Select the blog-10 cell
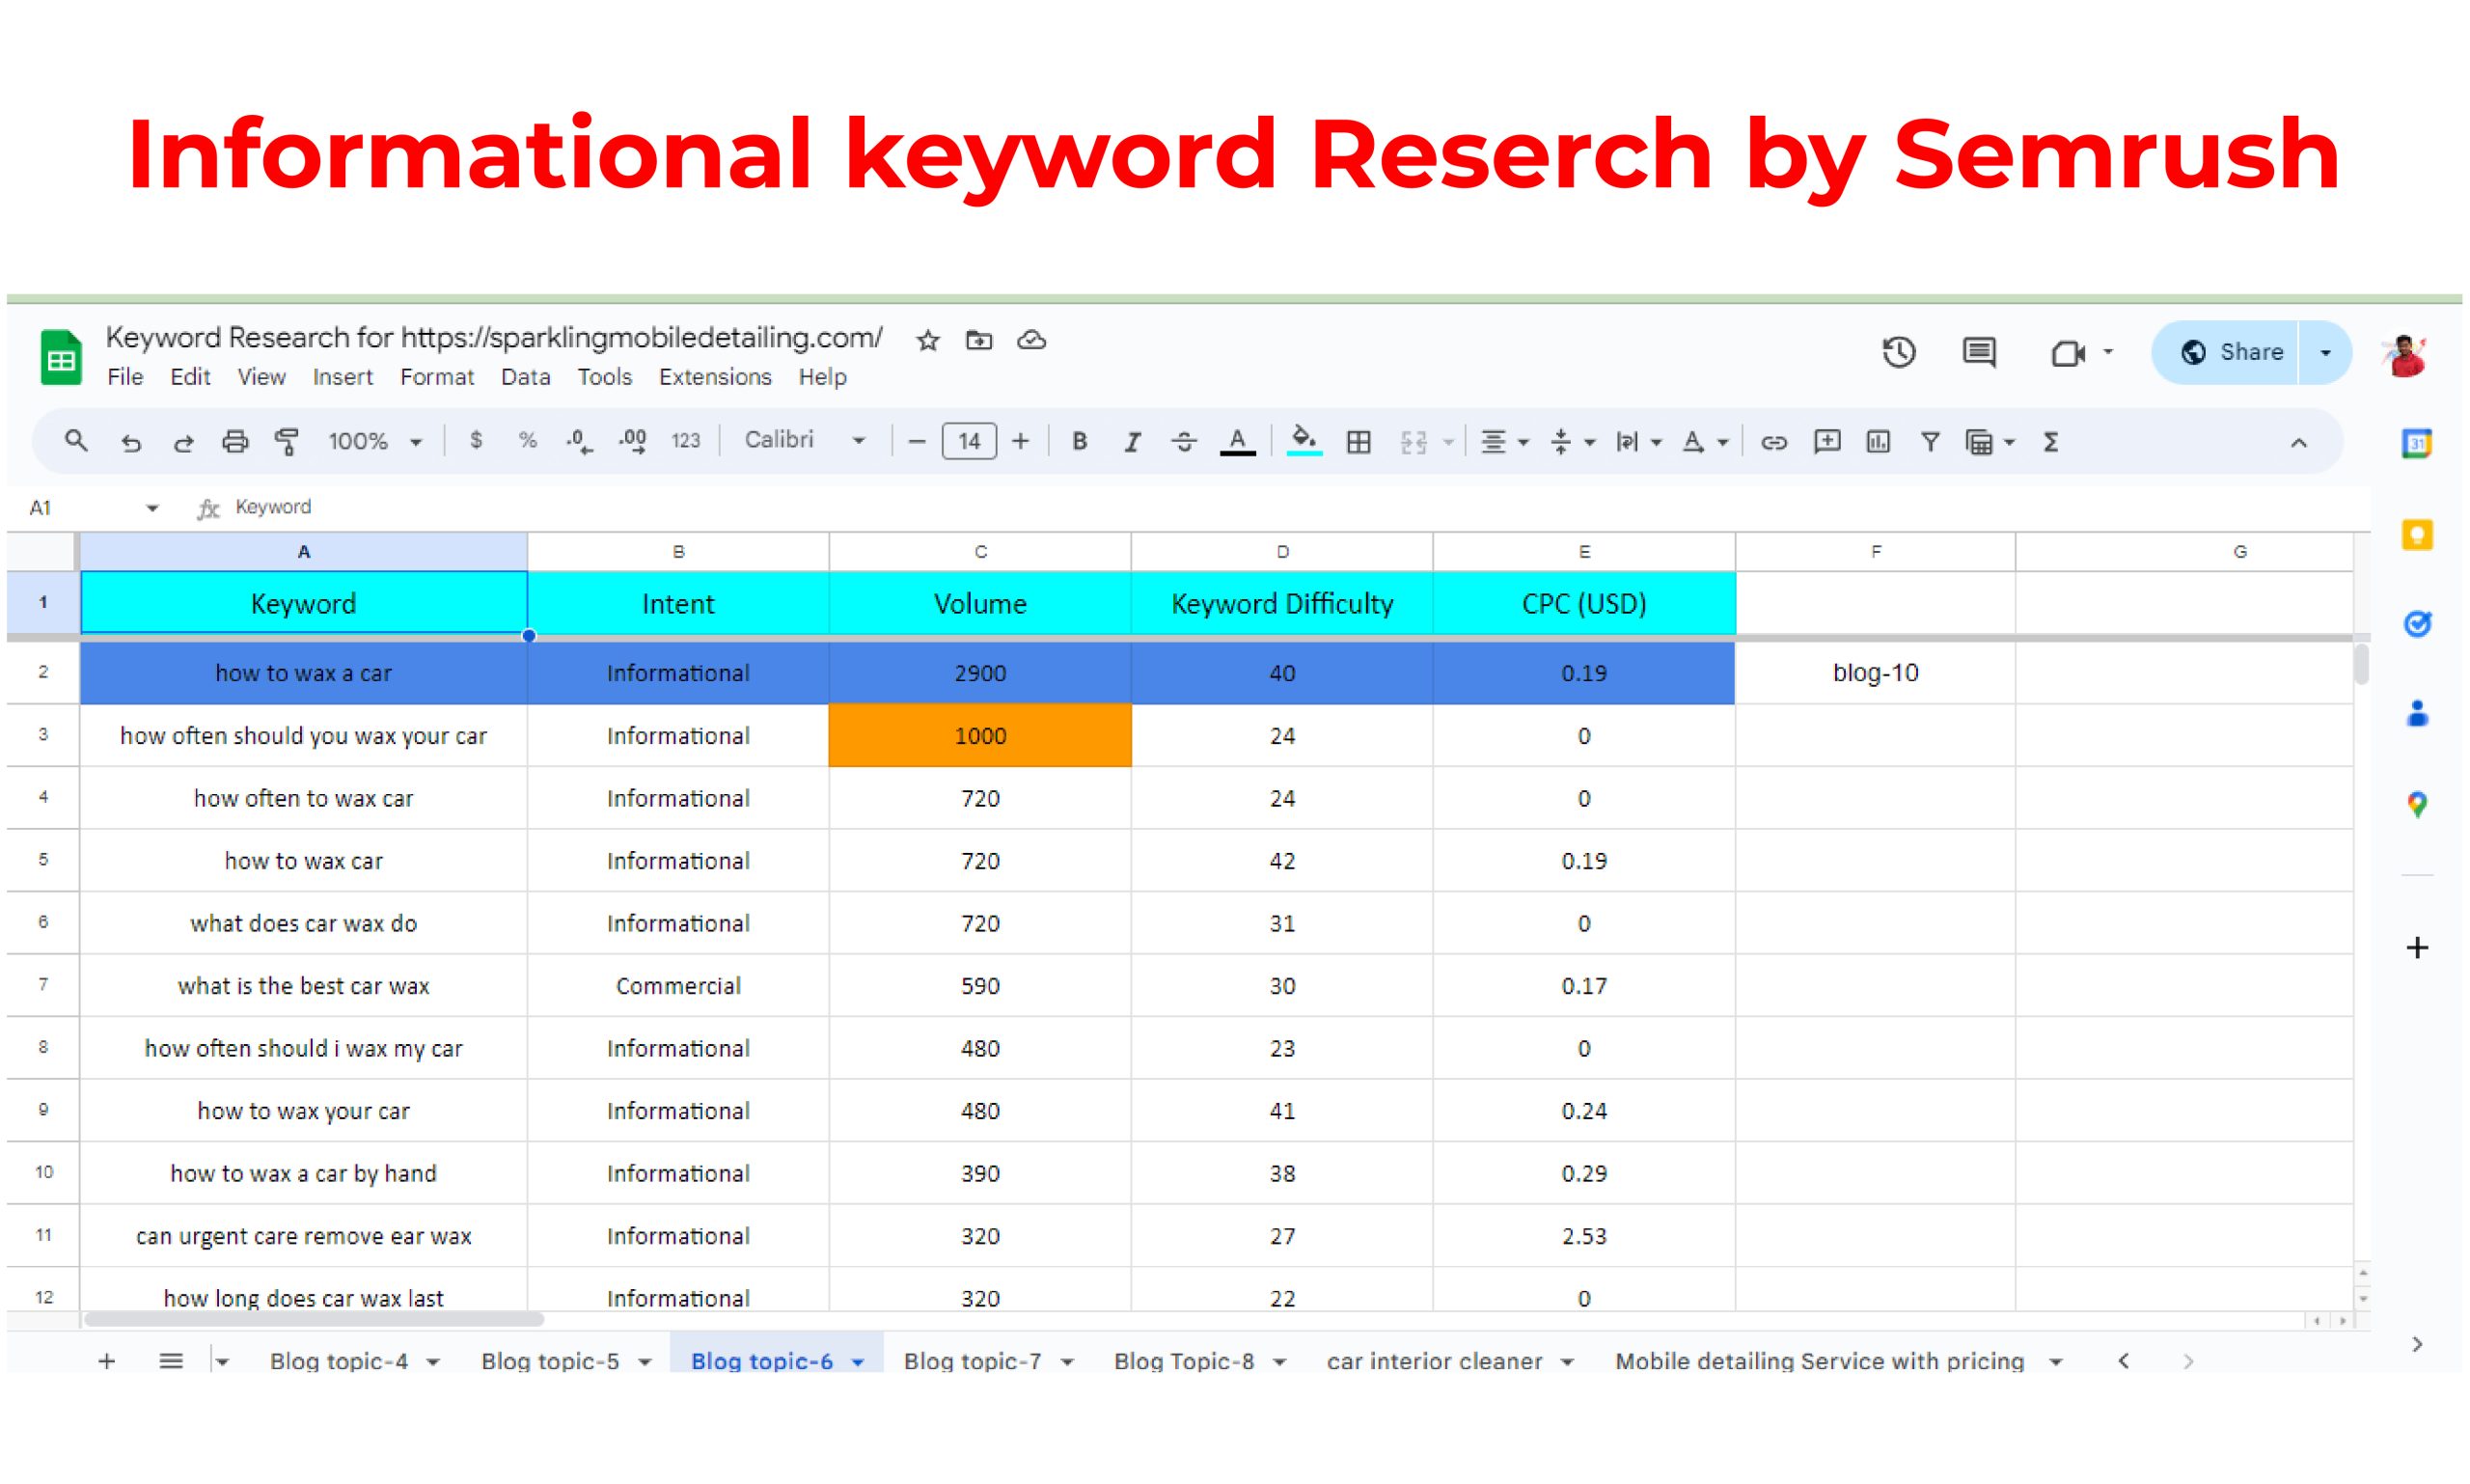The height and width of the screenshot is (1484, 2470). click(x=1875, y=672)
